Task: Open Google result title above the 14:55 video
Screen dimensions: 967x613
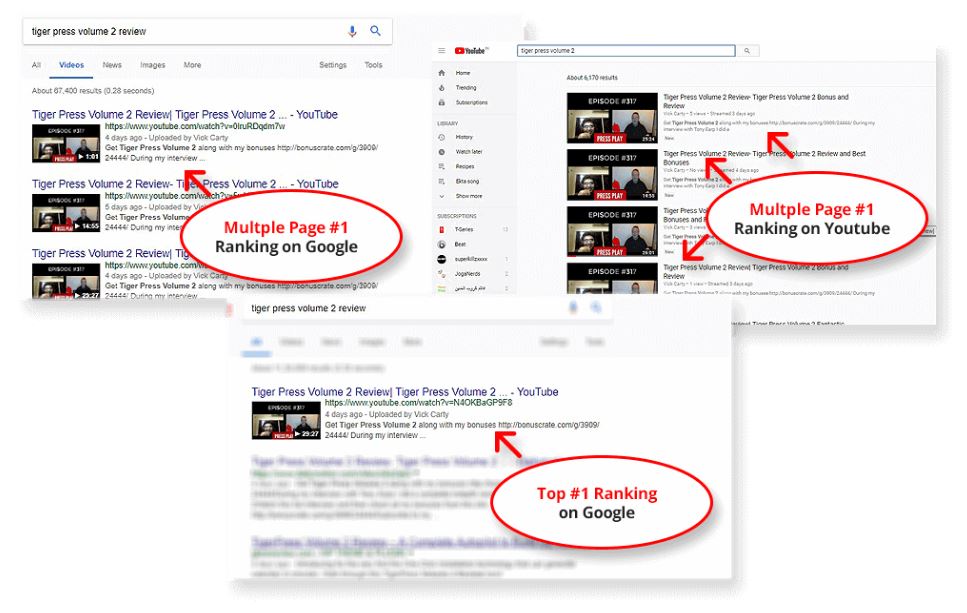Action: [x=185, y=184]
